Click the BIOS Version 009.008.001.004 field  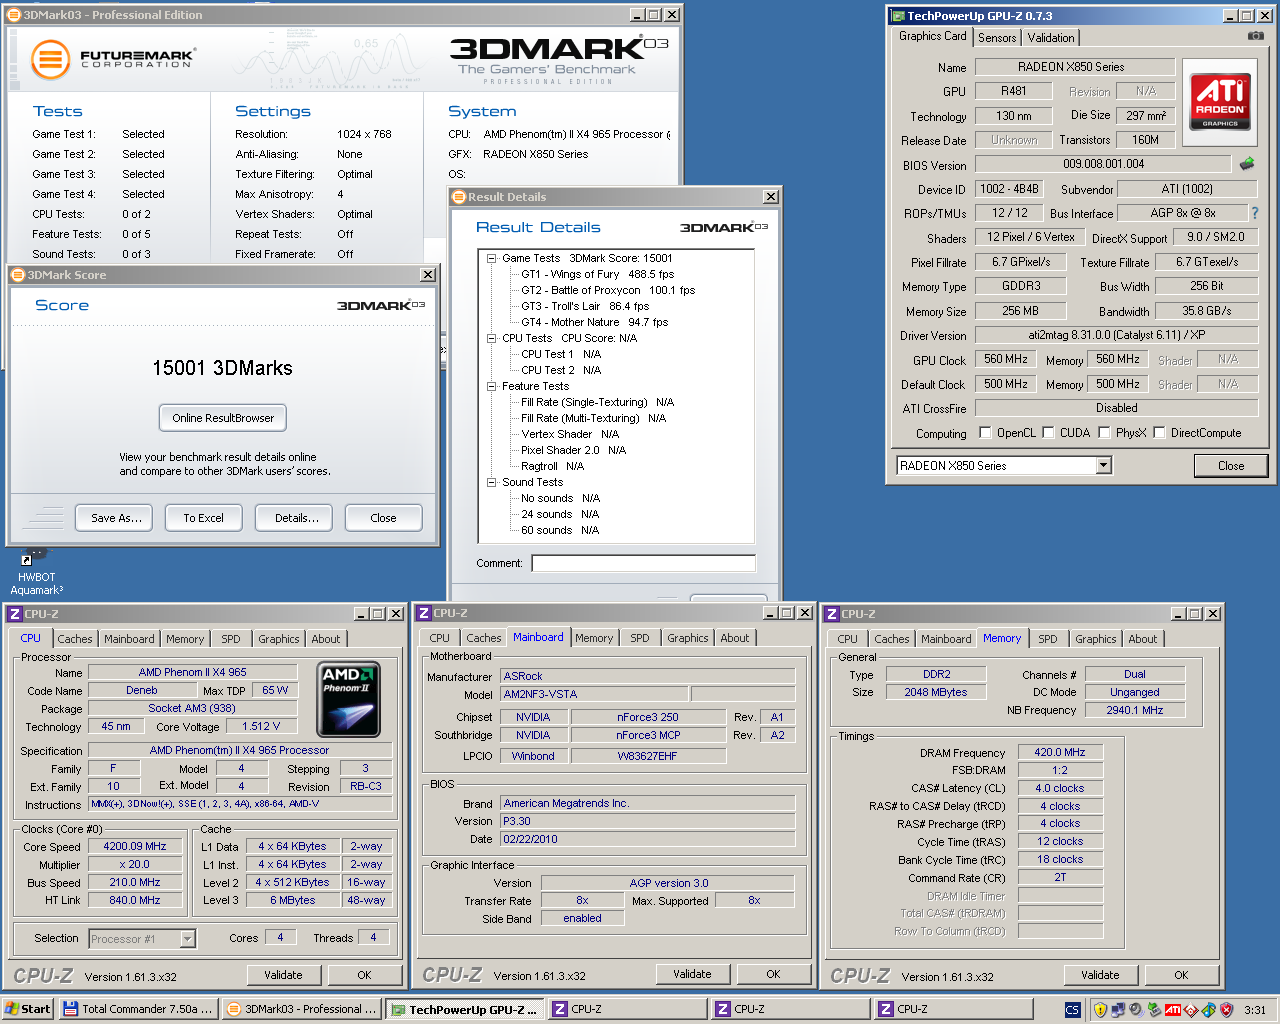coord(1103,164)
